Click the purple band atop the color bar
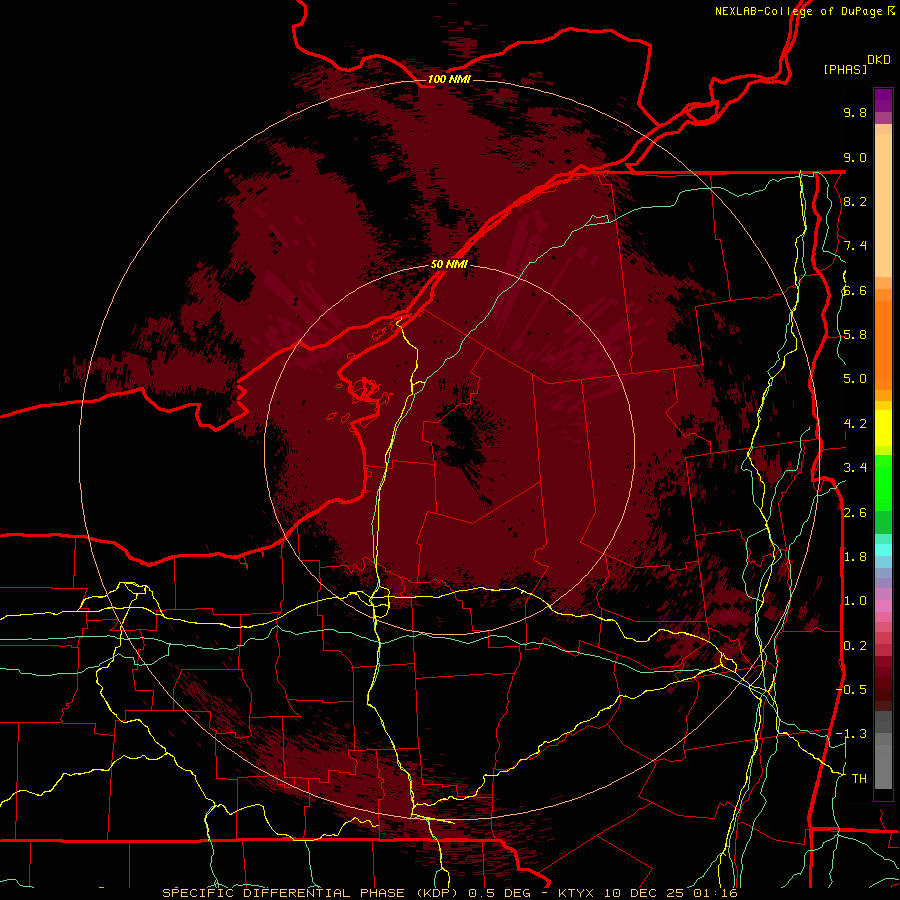 point(883,100)
